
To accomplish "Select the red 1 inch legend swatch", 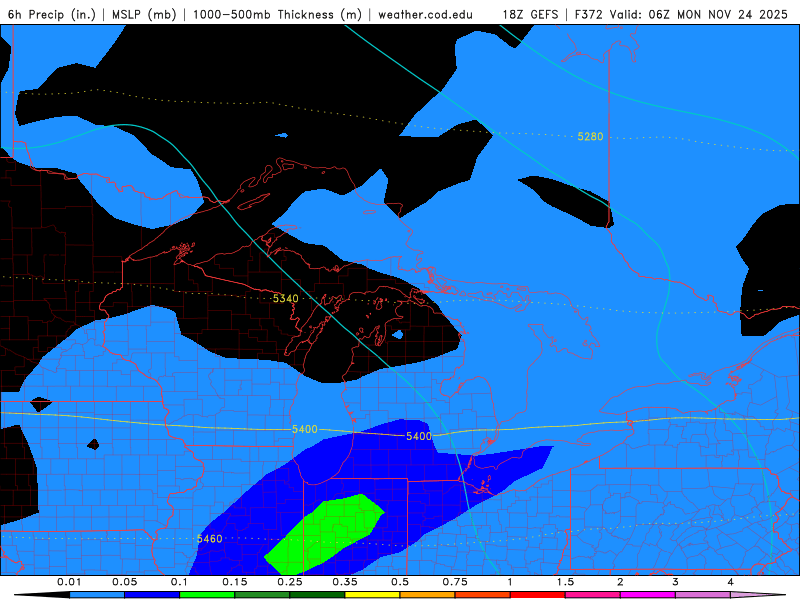I will click(x=538, y=595).
